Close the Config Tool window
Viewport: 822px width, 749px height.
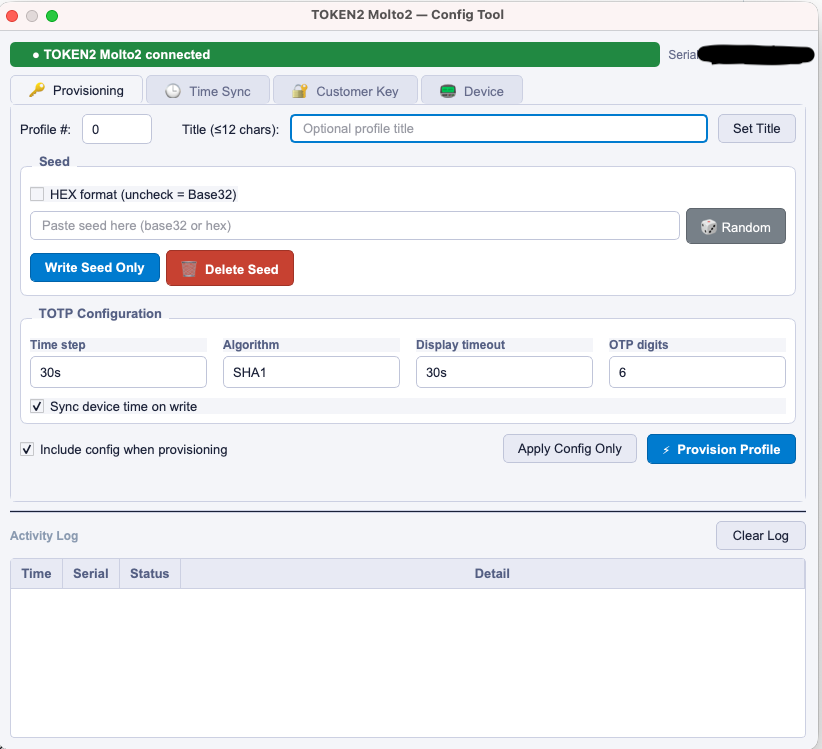pyautogui.click(x=12, y=16)
